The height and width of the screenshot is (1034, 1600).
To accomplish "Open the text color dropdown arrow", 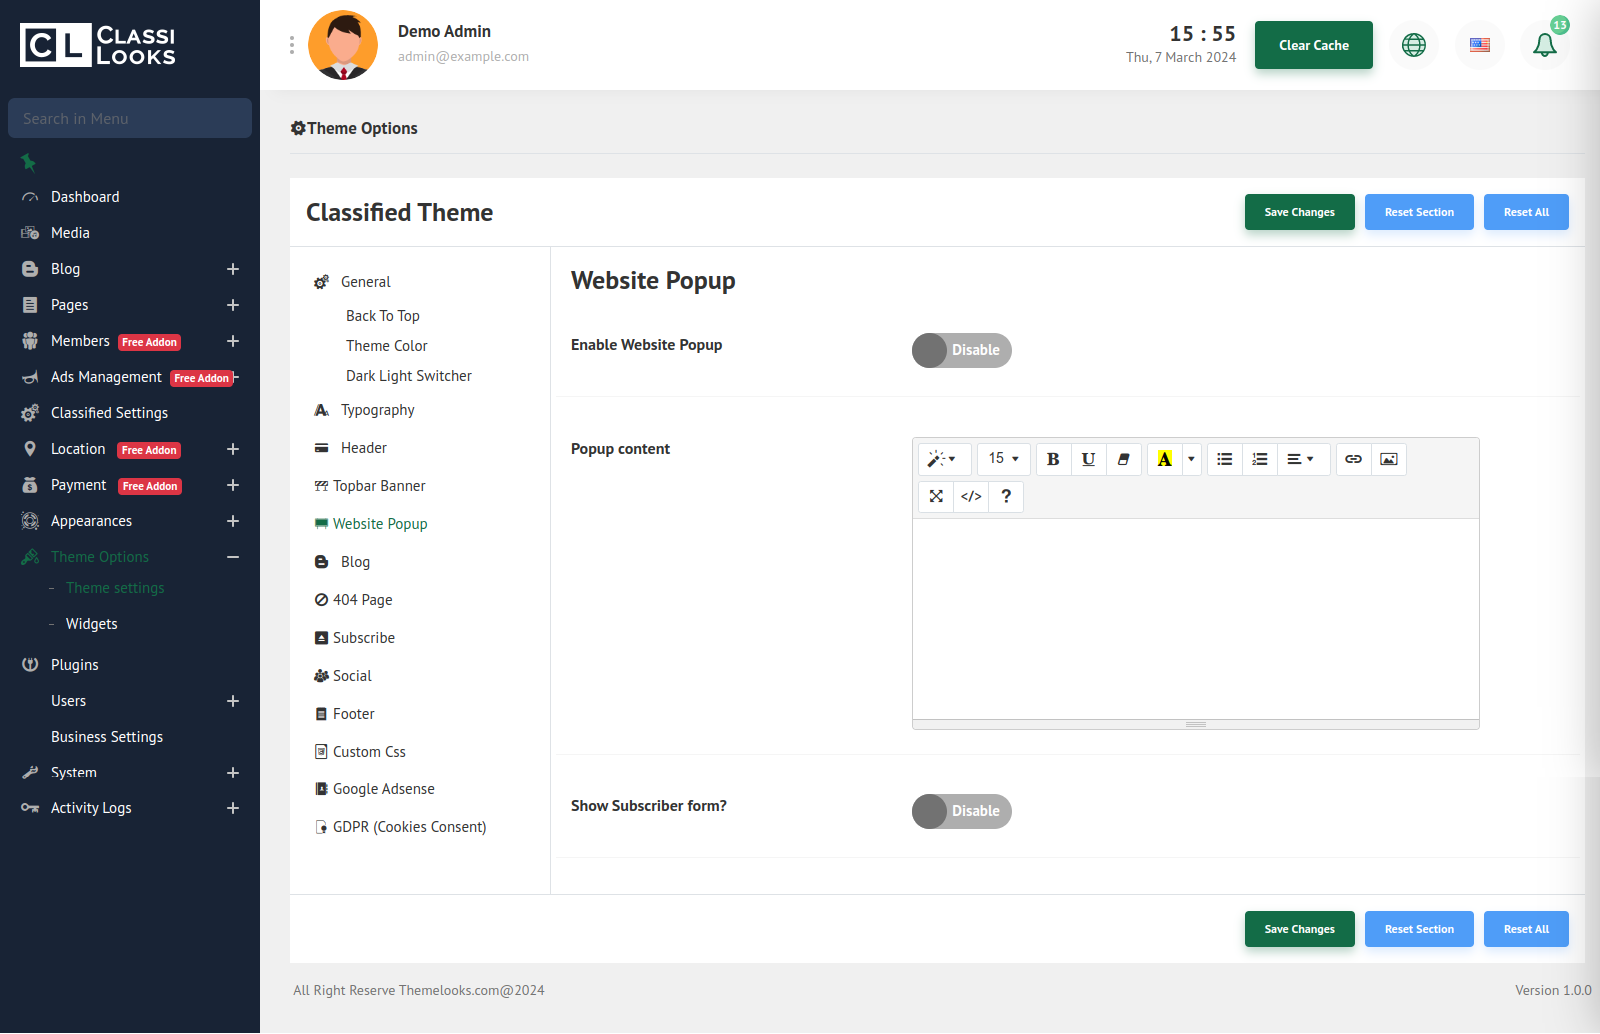I will pyautogui.click(x=1191, y=459).
